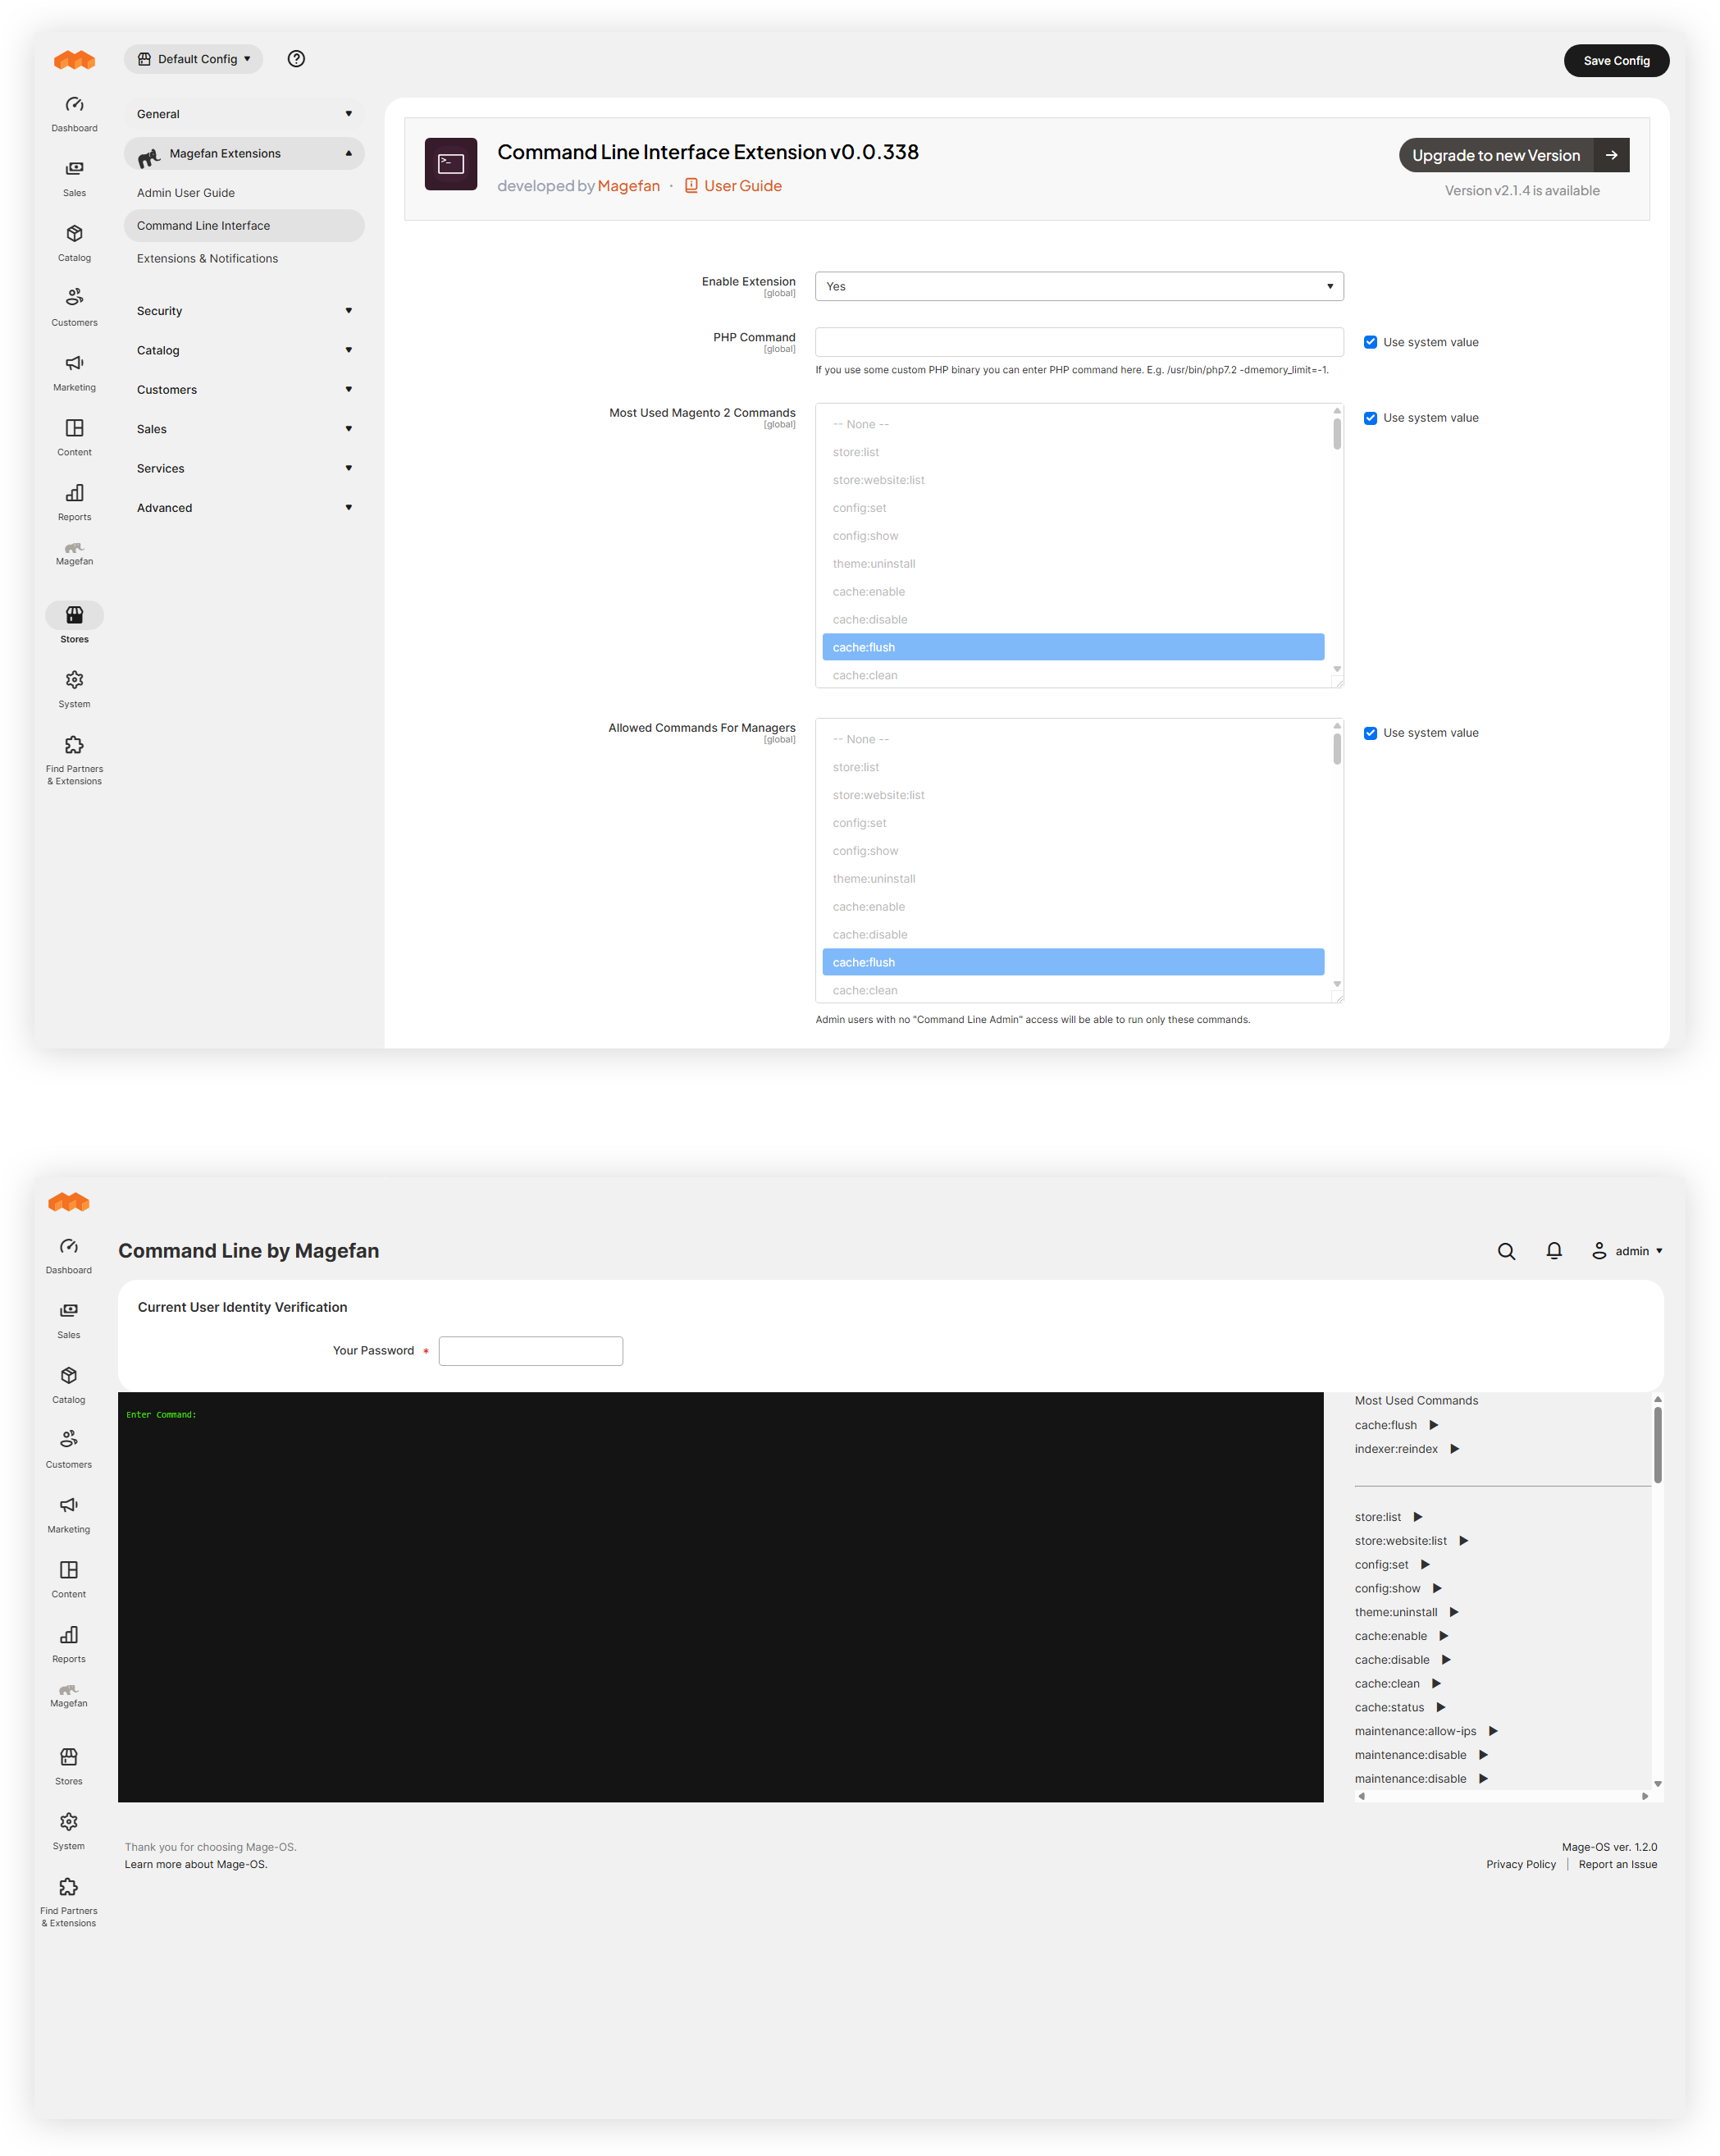Toggle Most Used Commands use system value
1720x2156 pixels.
click(x=1370, y=418)
